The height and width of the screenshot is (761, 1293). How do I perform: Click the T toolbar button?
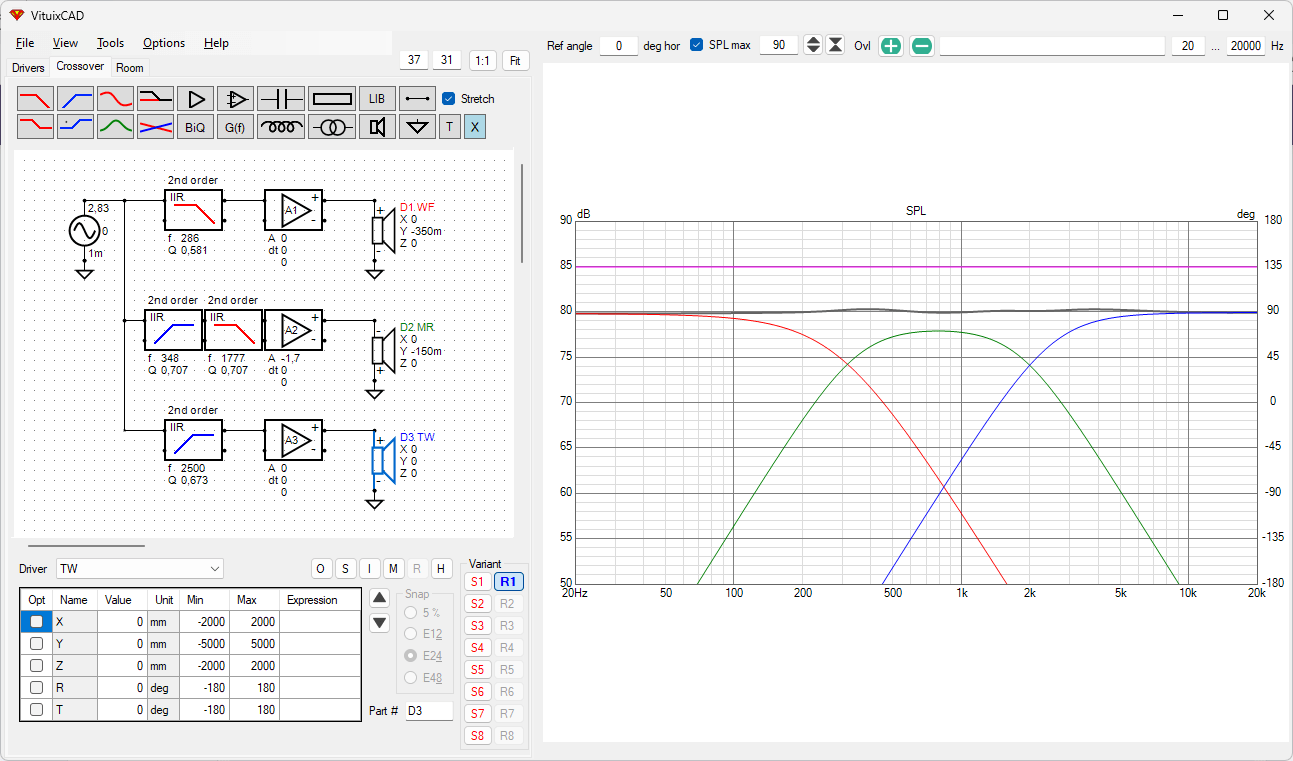click(449, 127)
